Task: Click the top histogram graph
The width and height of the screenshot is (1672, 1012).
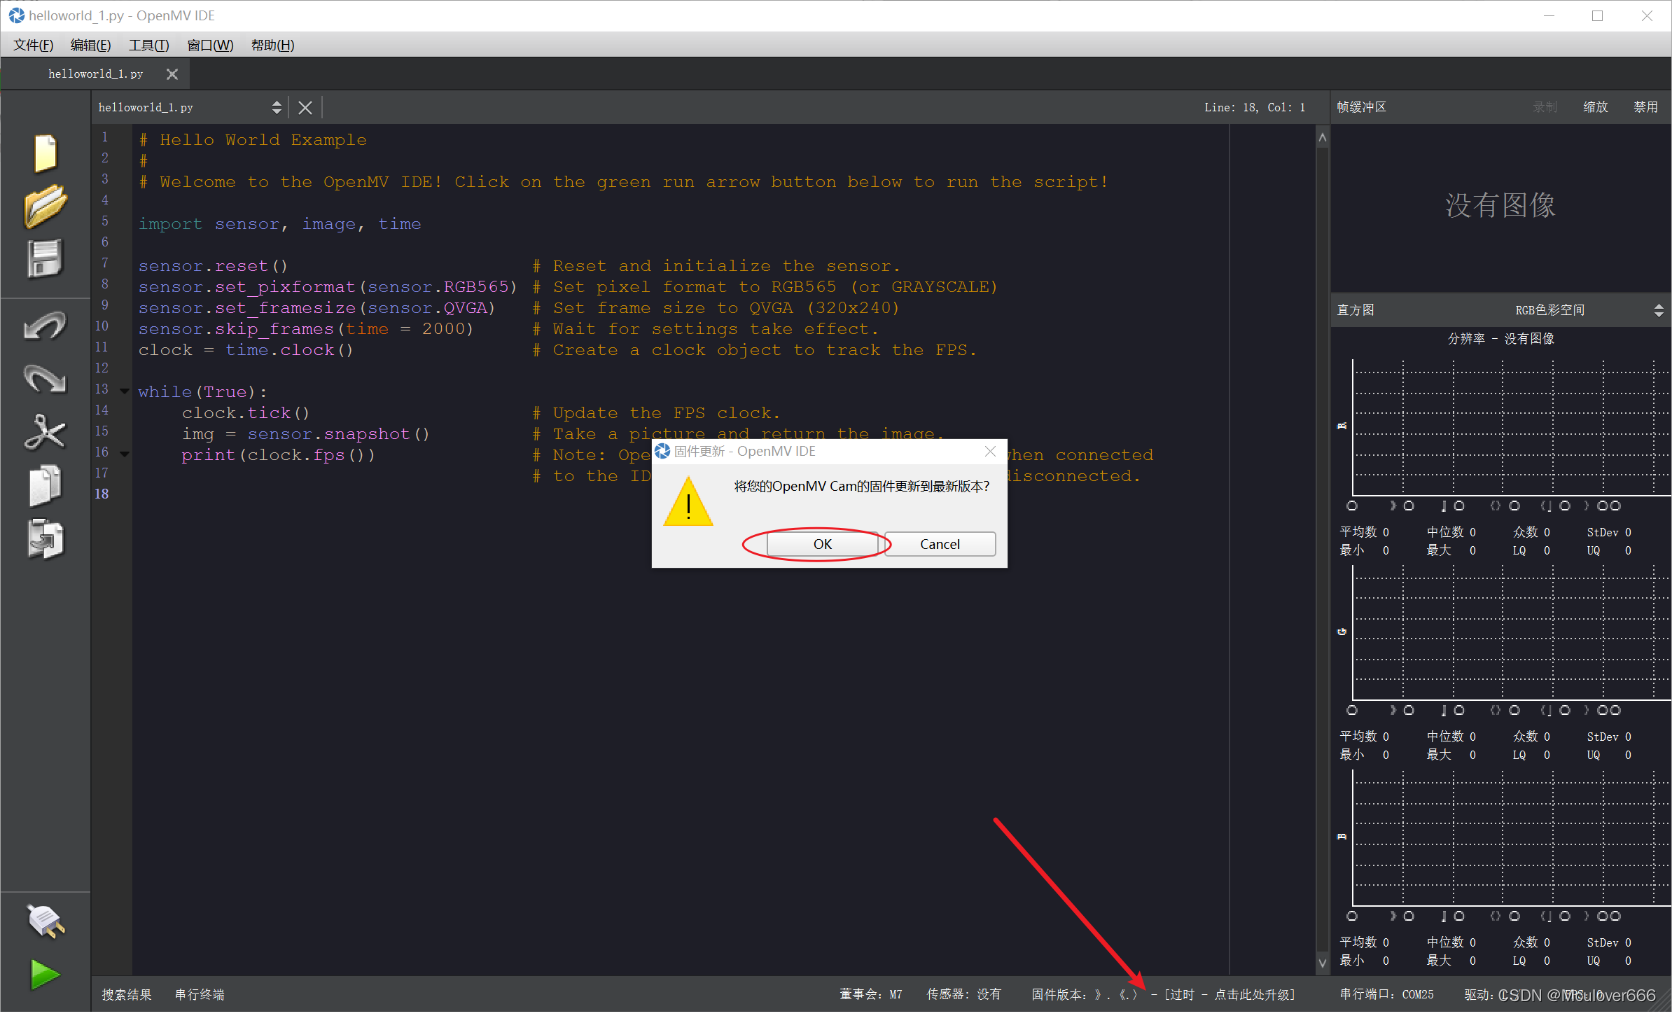Action: (1510, 428)
